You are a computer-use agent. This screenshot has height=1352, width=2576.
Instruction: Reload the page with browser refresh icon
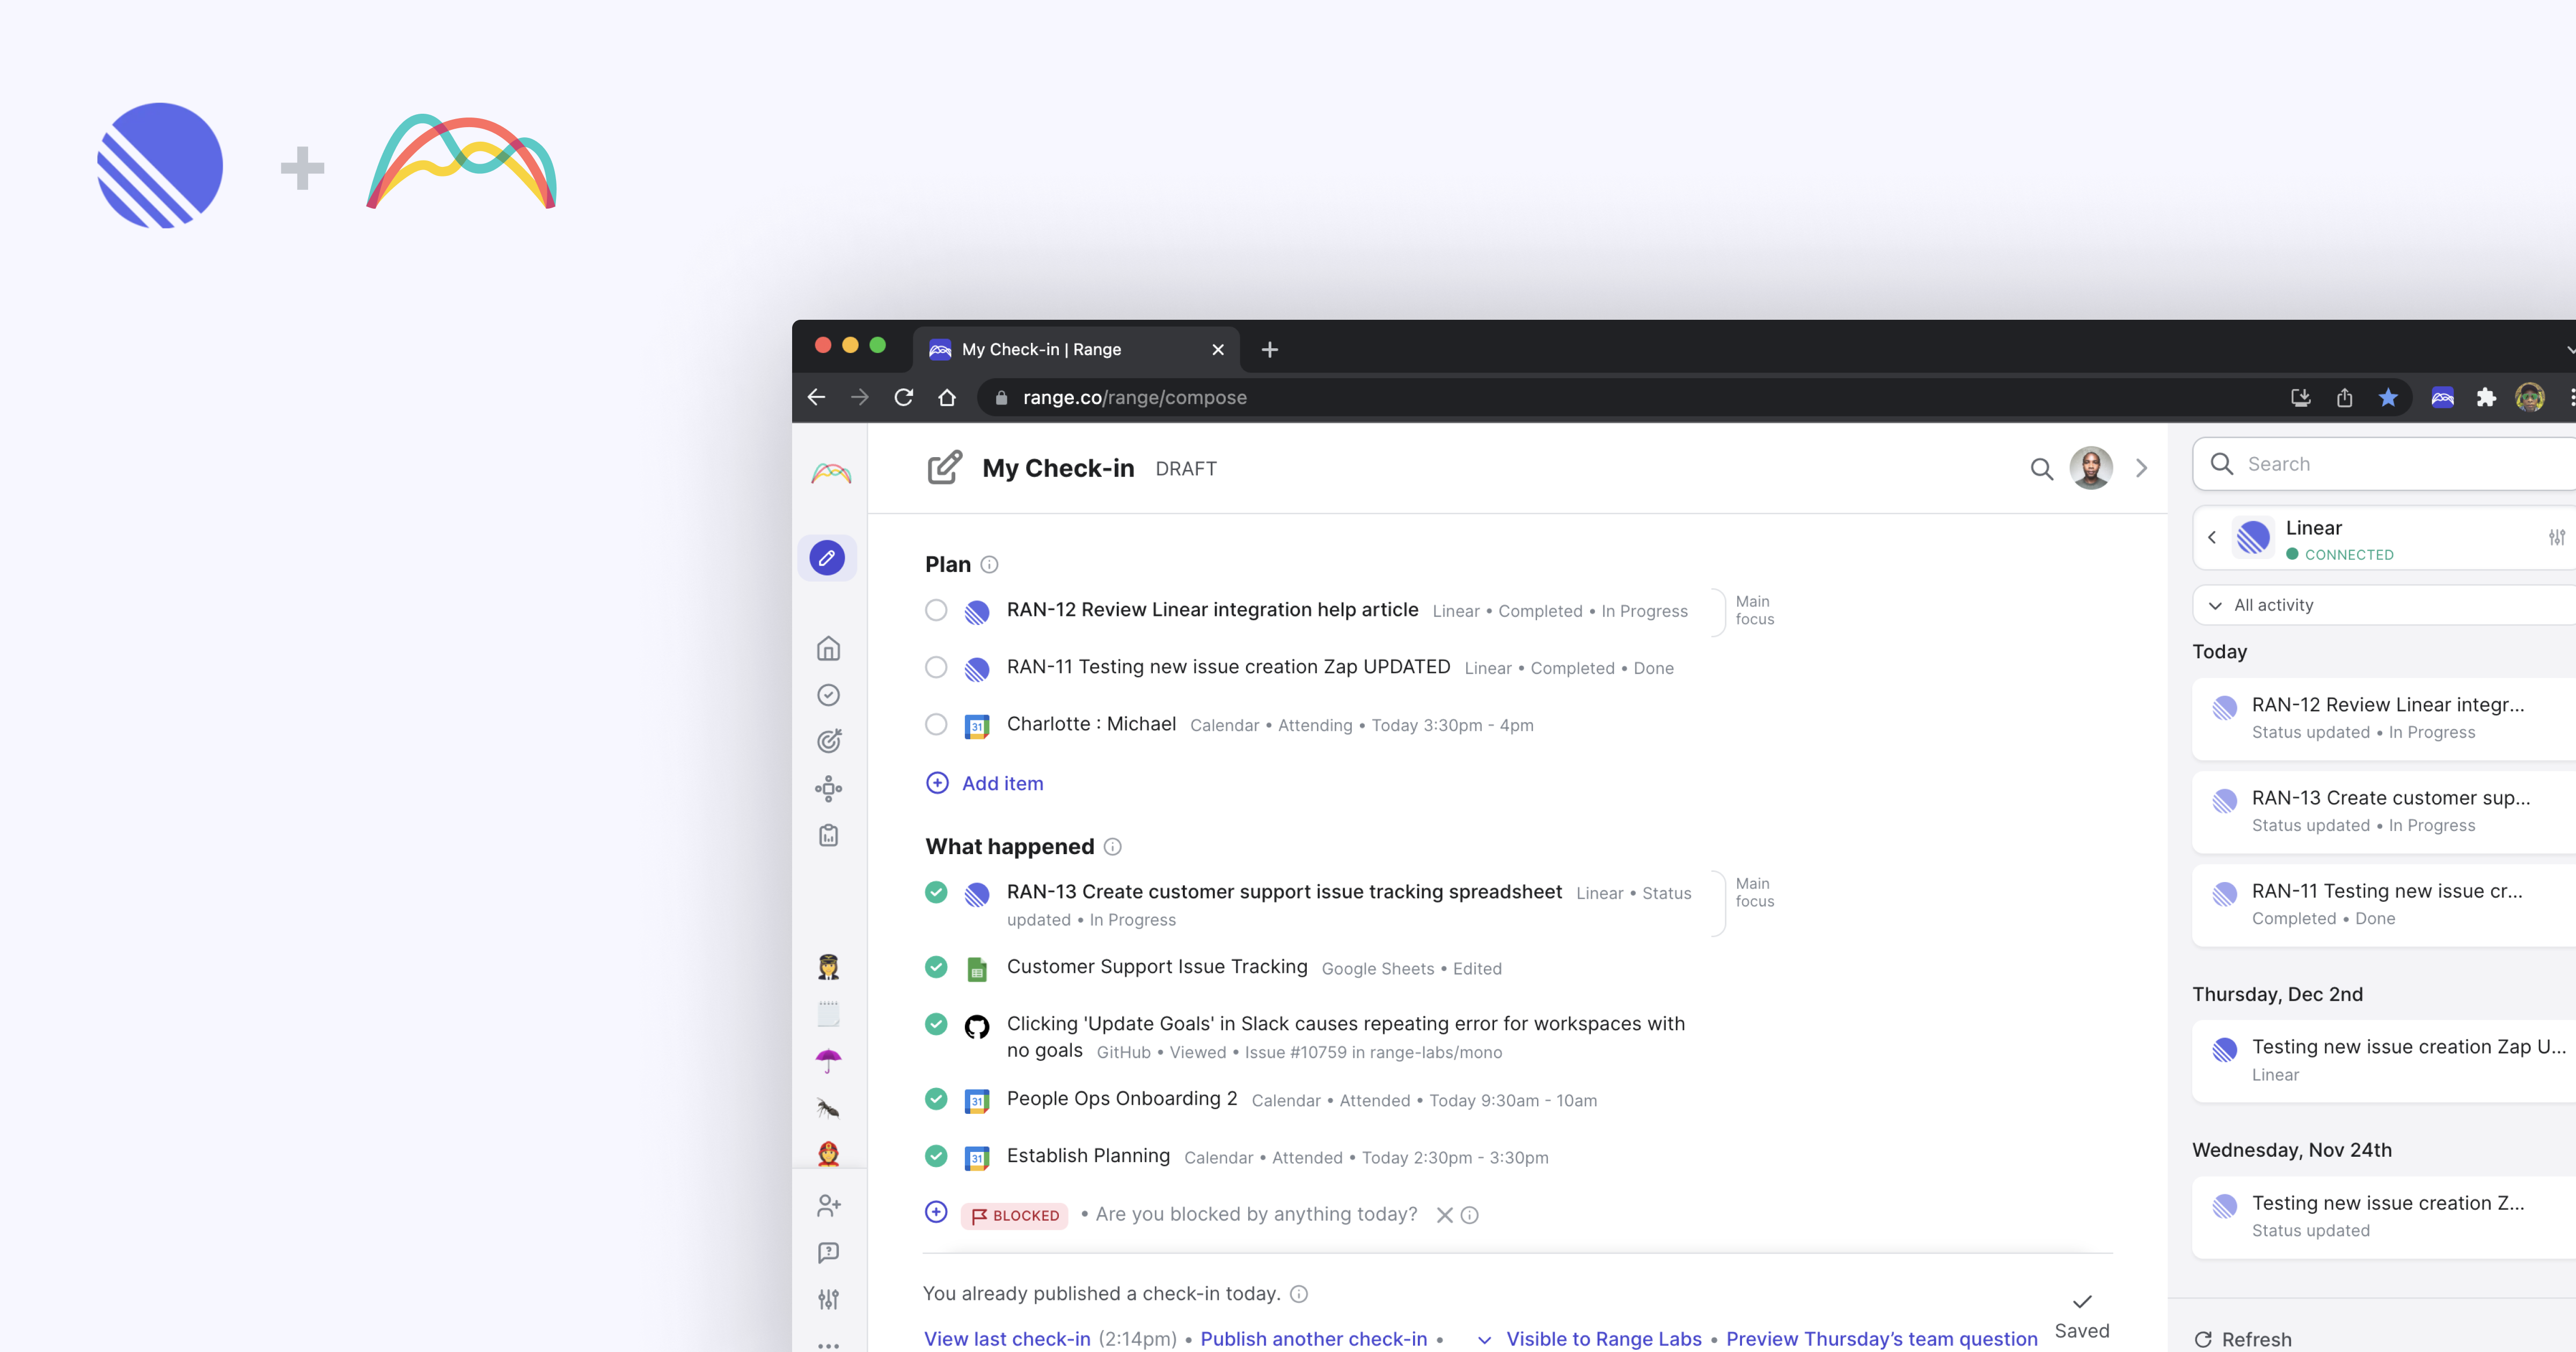(x=903, y=397)
